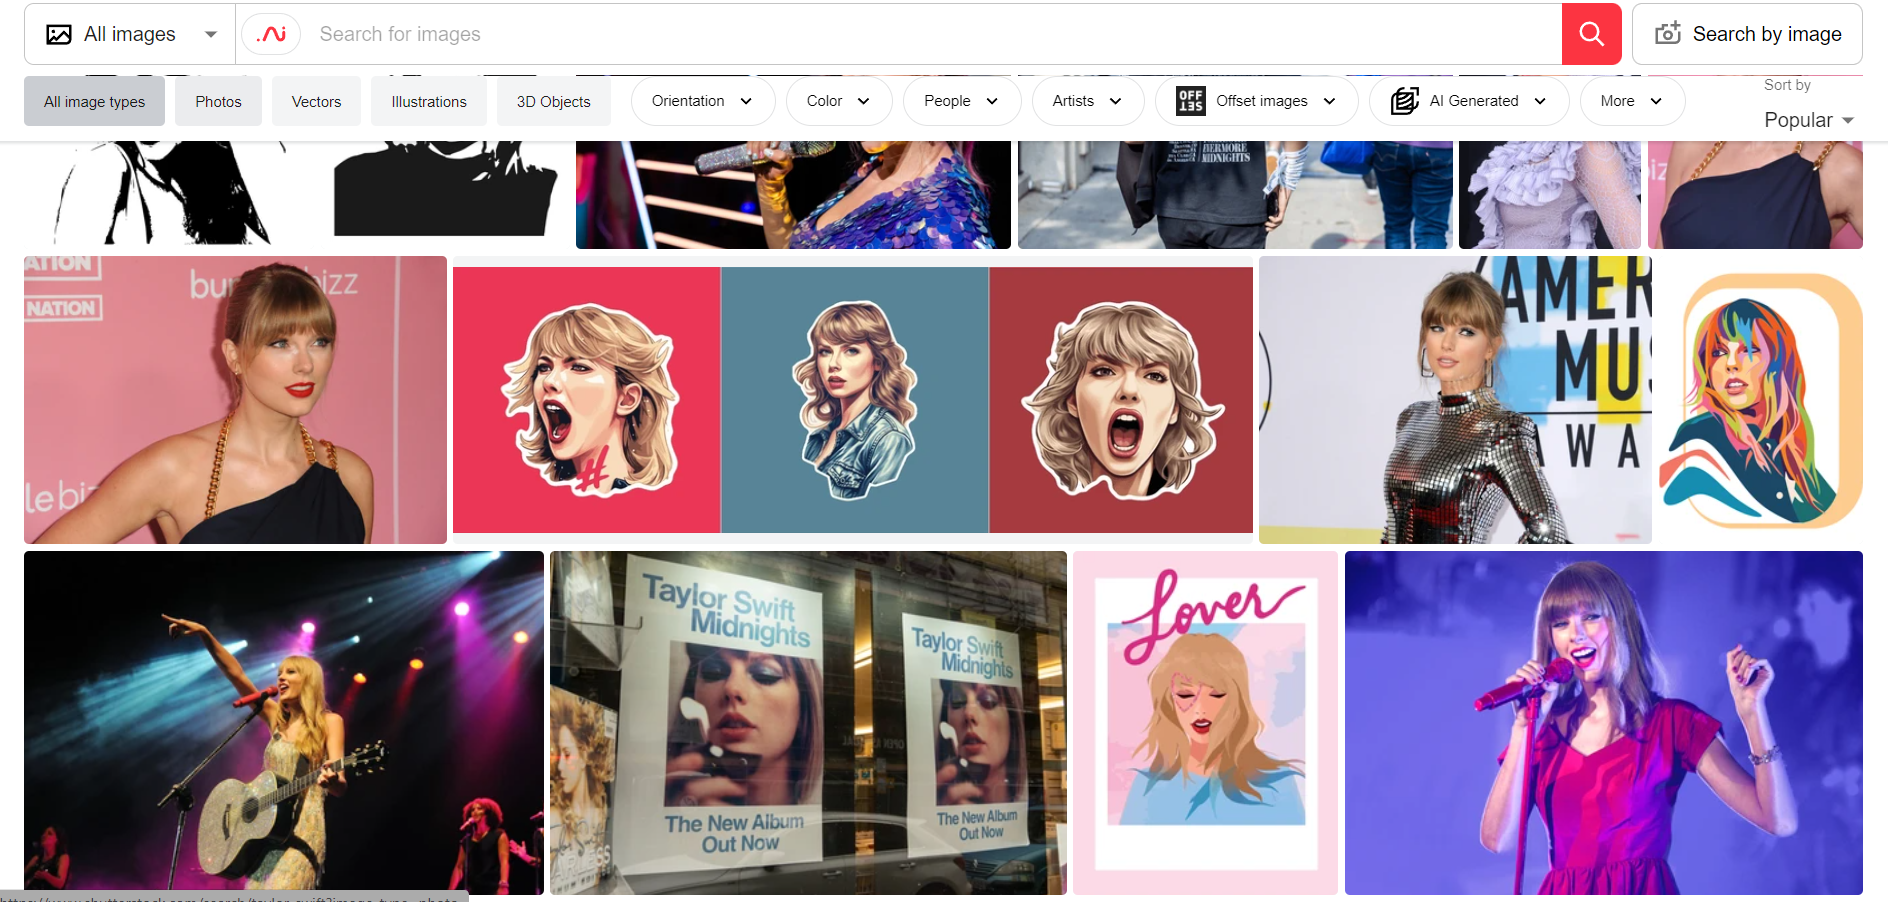The height and width of the screenshot is (902, 1888).
Task: Open the lavender ruffle dress photo
Action: click(x=1550, y=194)
